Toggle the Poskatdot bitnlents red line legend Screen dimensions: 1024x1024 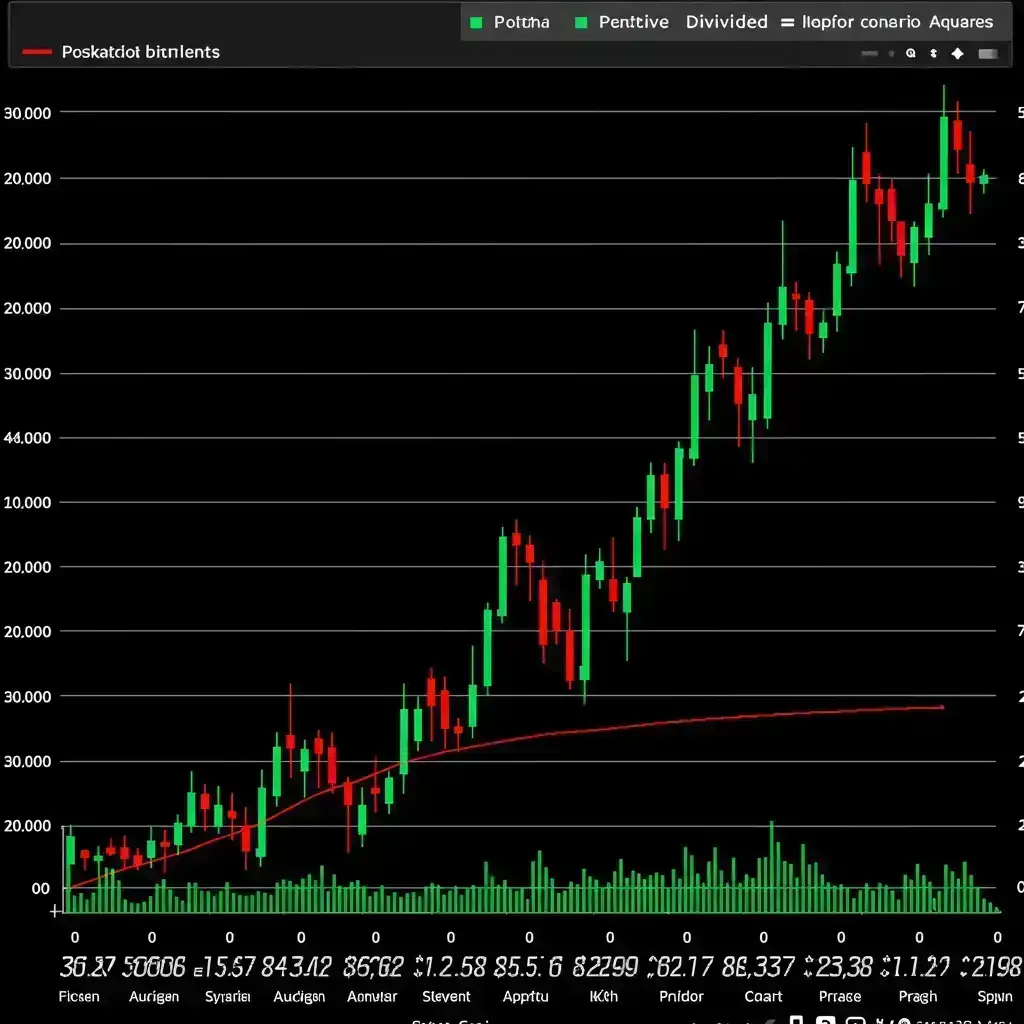pyautogui.click(x=37, y=52)
